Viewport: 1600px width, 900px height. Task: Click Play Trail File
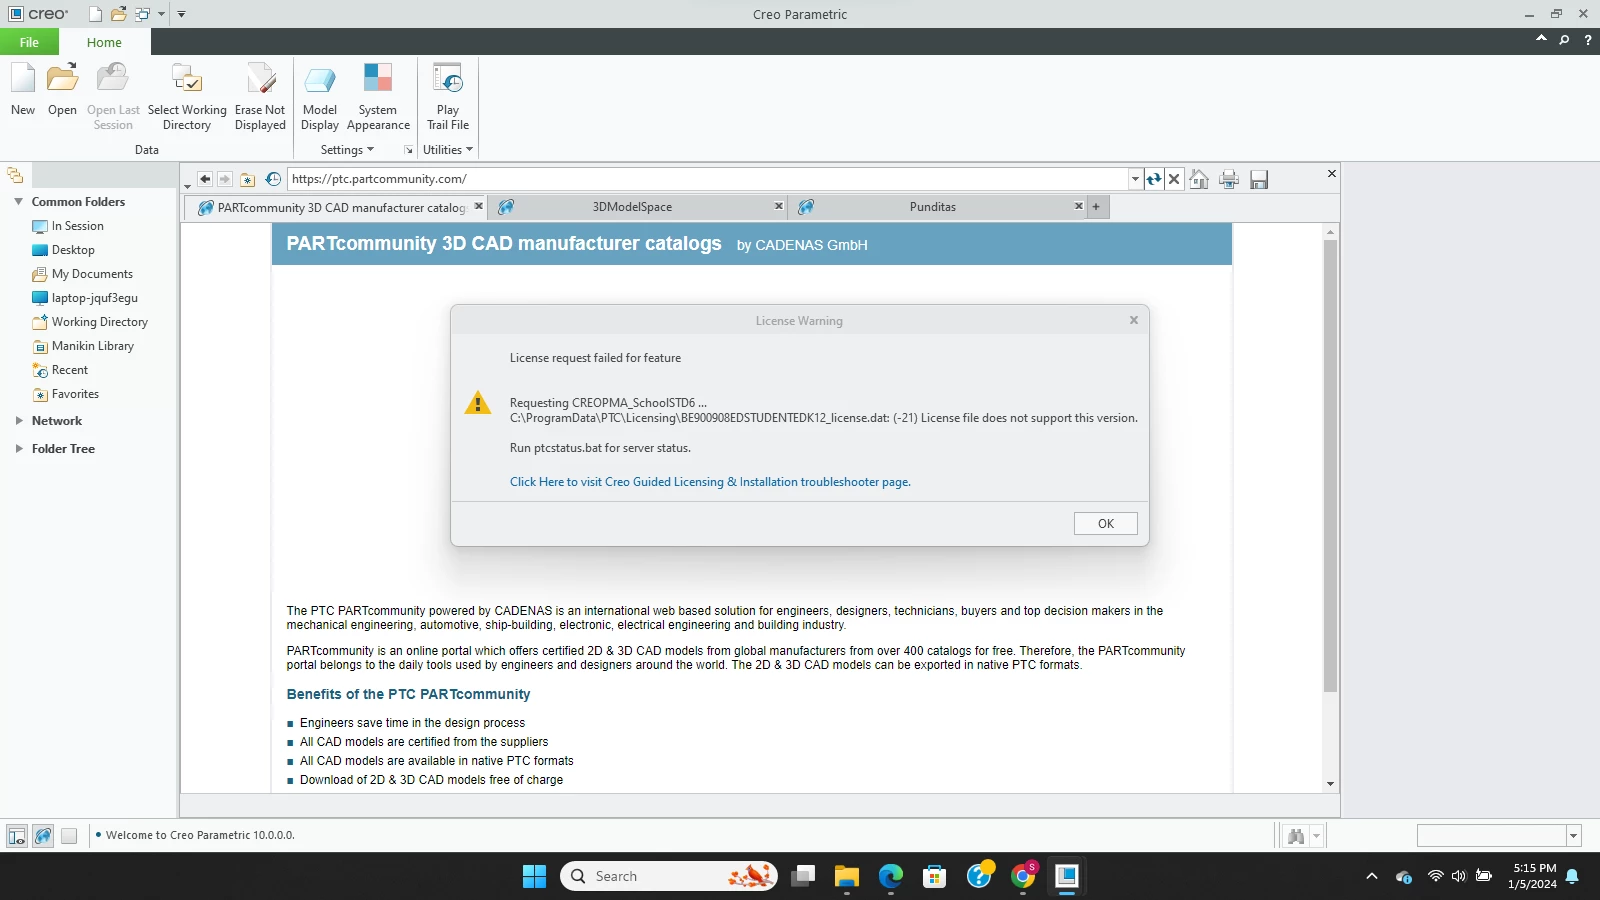point(448,96)
